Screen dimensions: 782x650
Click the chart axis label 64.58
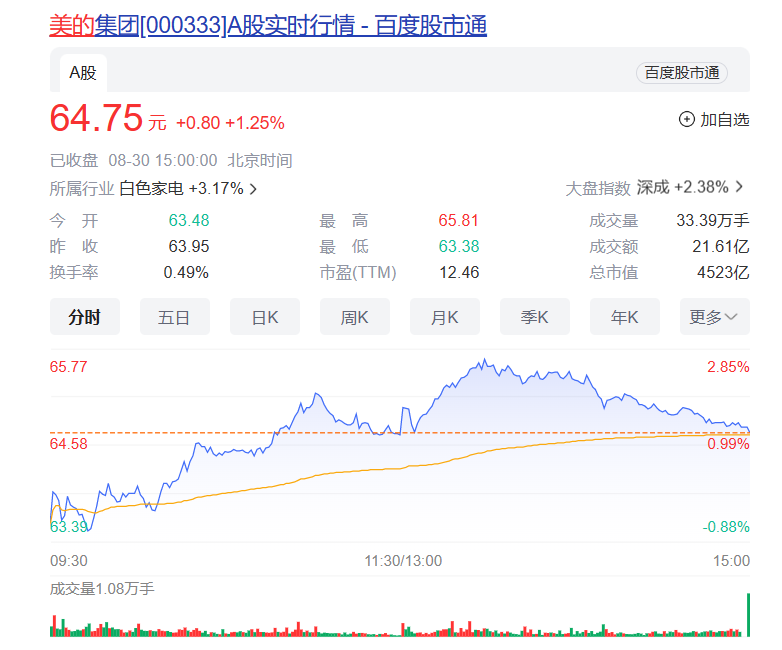(69, 444)
